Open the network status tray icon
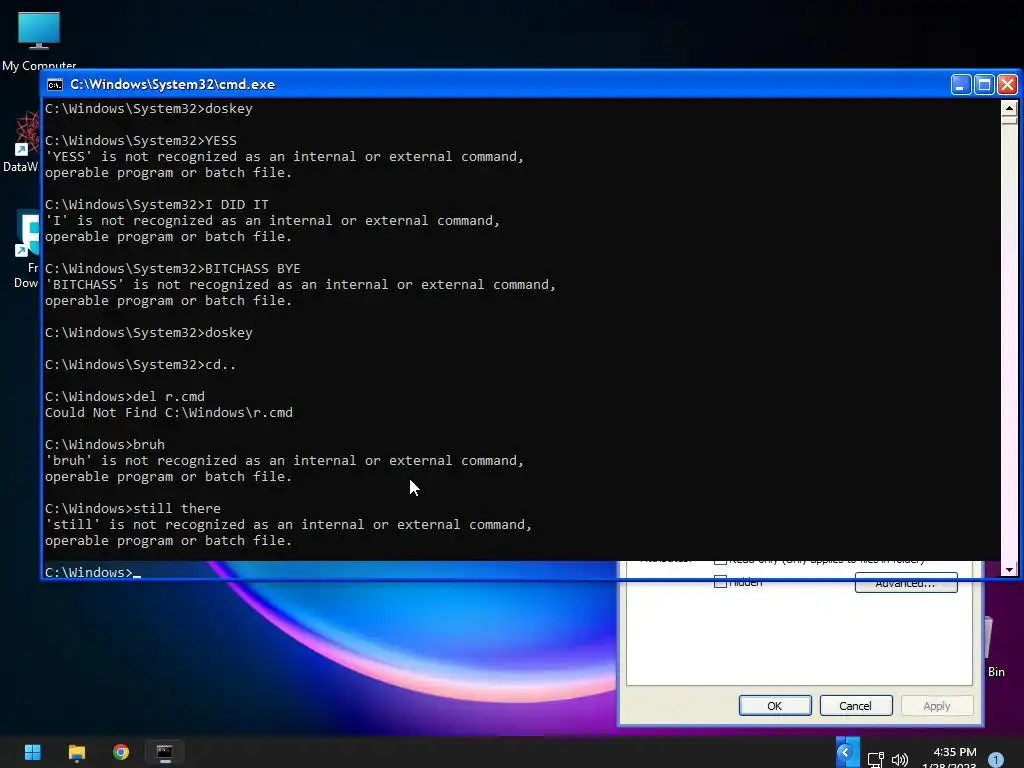This screenshot has width=1024, height=768. tap(876, 760)
